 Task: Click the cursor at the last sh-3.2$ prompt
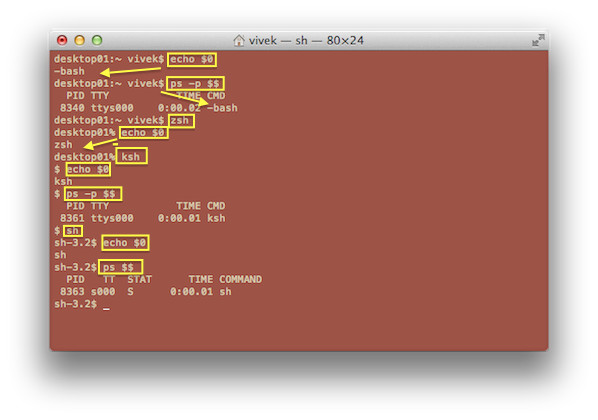tap(106, 305)
